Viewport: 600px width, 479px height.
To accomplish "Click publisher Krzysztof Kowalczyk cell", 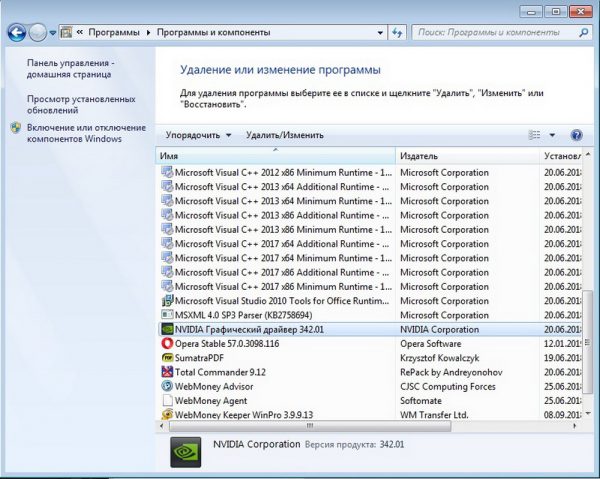I will 440,358.
